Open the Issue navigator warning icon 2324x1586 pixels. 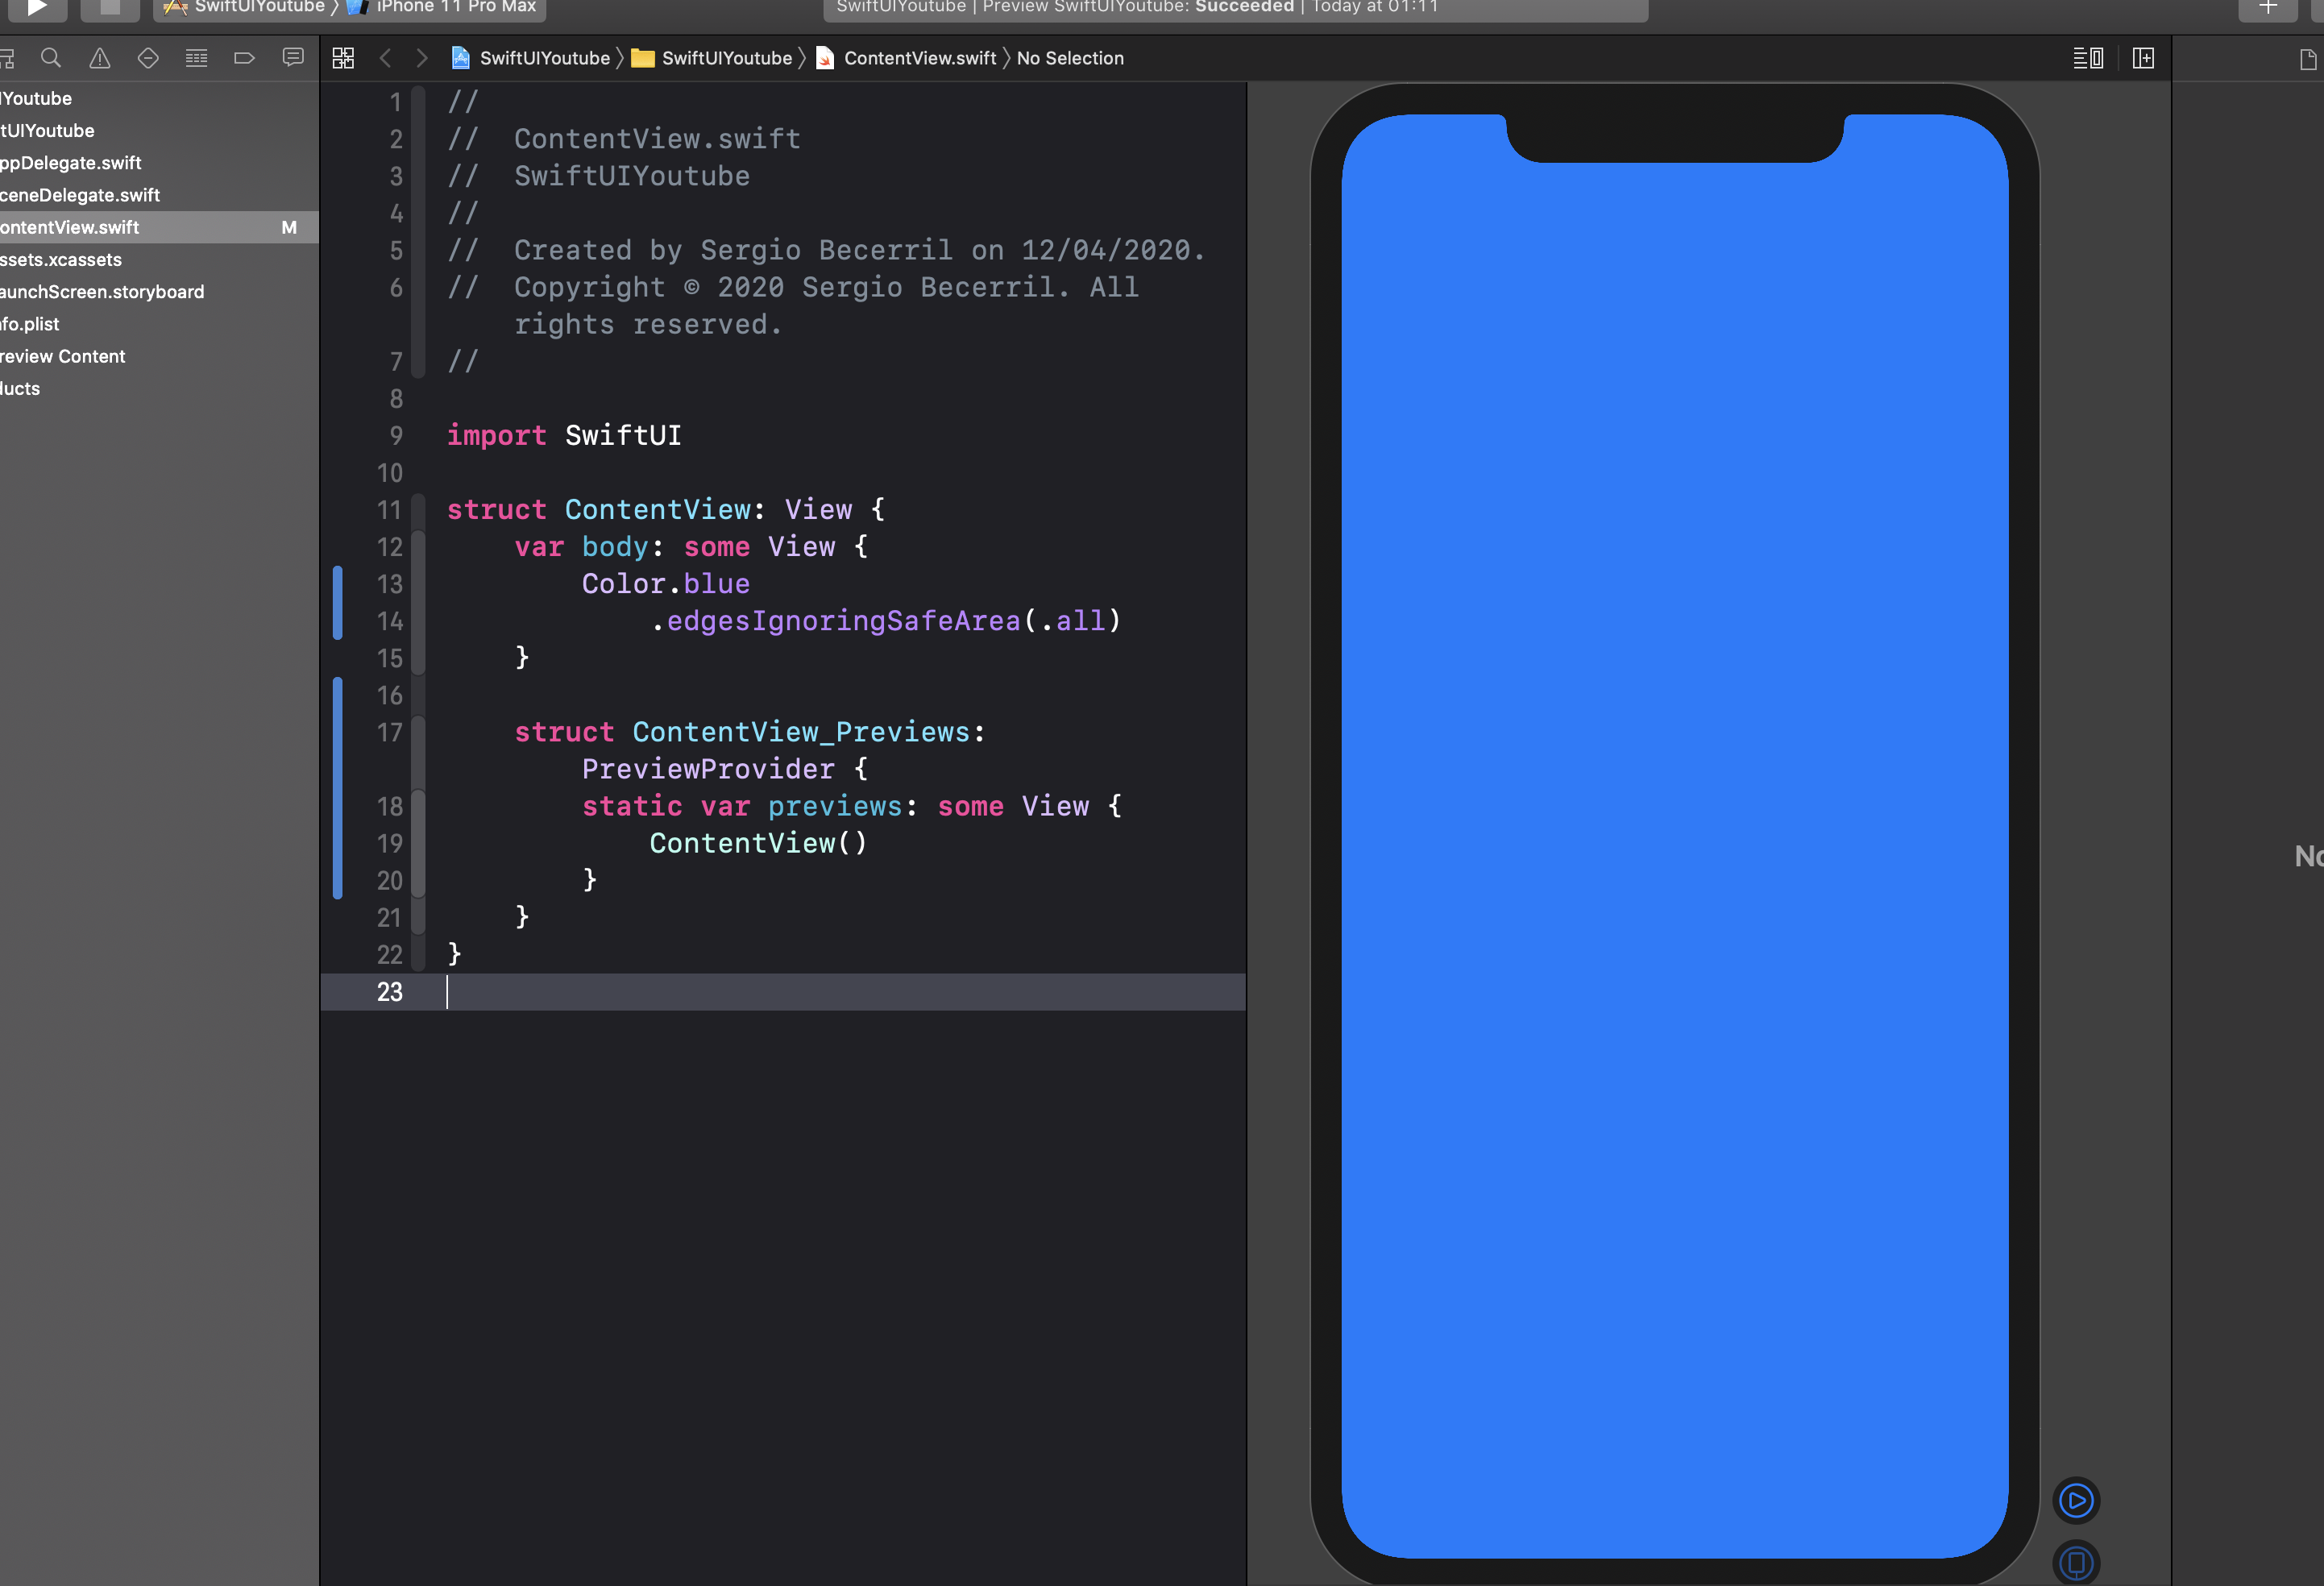tap(99, 58)
